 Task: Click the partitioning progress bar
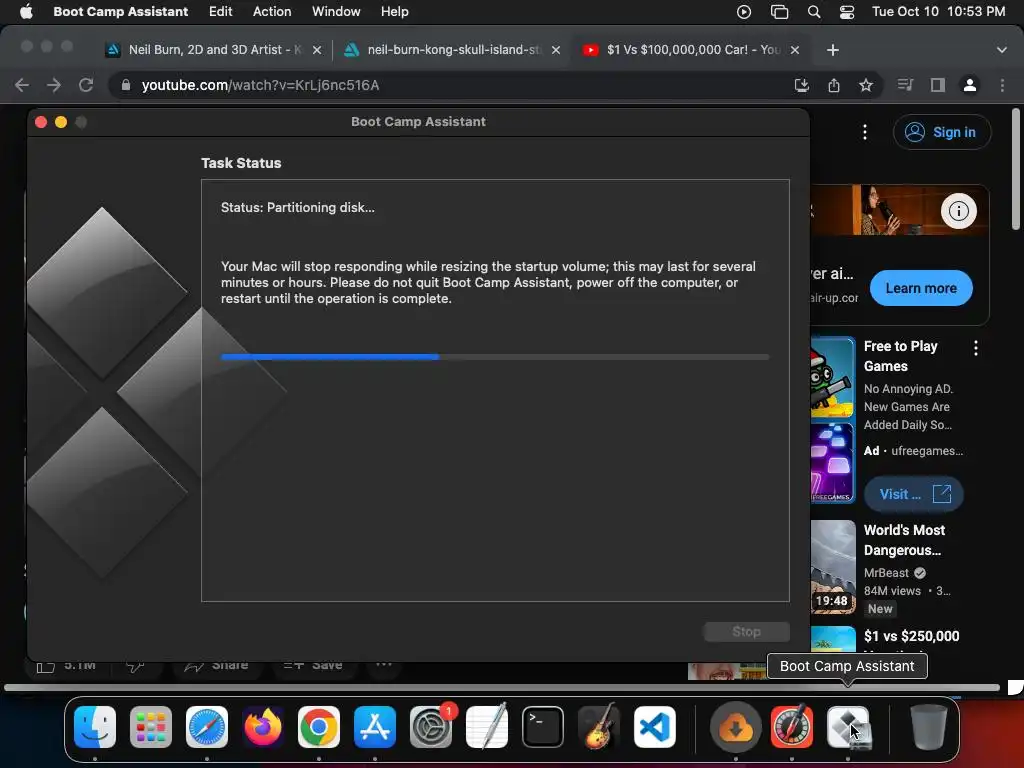coord(495,357)
